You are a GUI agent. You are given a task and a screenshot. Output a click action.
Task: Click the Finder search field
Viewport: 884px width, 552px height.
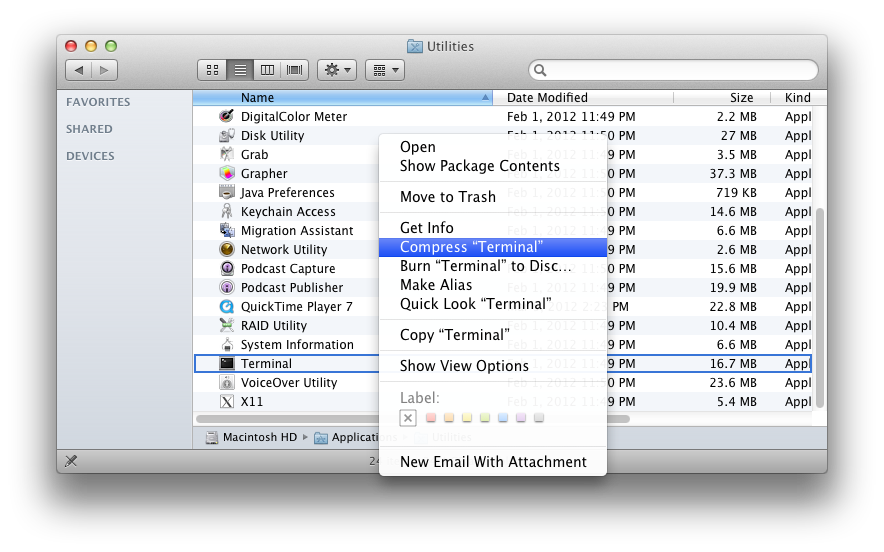click(673, 70)
